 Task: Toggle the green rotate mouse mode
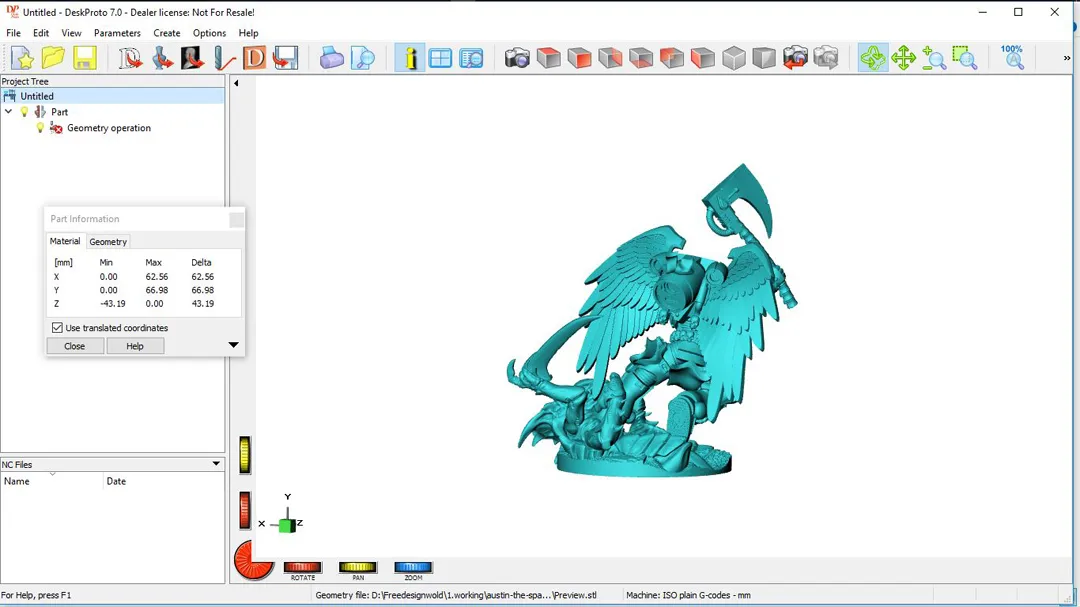(x=873, y=58)
